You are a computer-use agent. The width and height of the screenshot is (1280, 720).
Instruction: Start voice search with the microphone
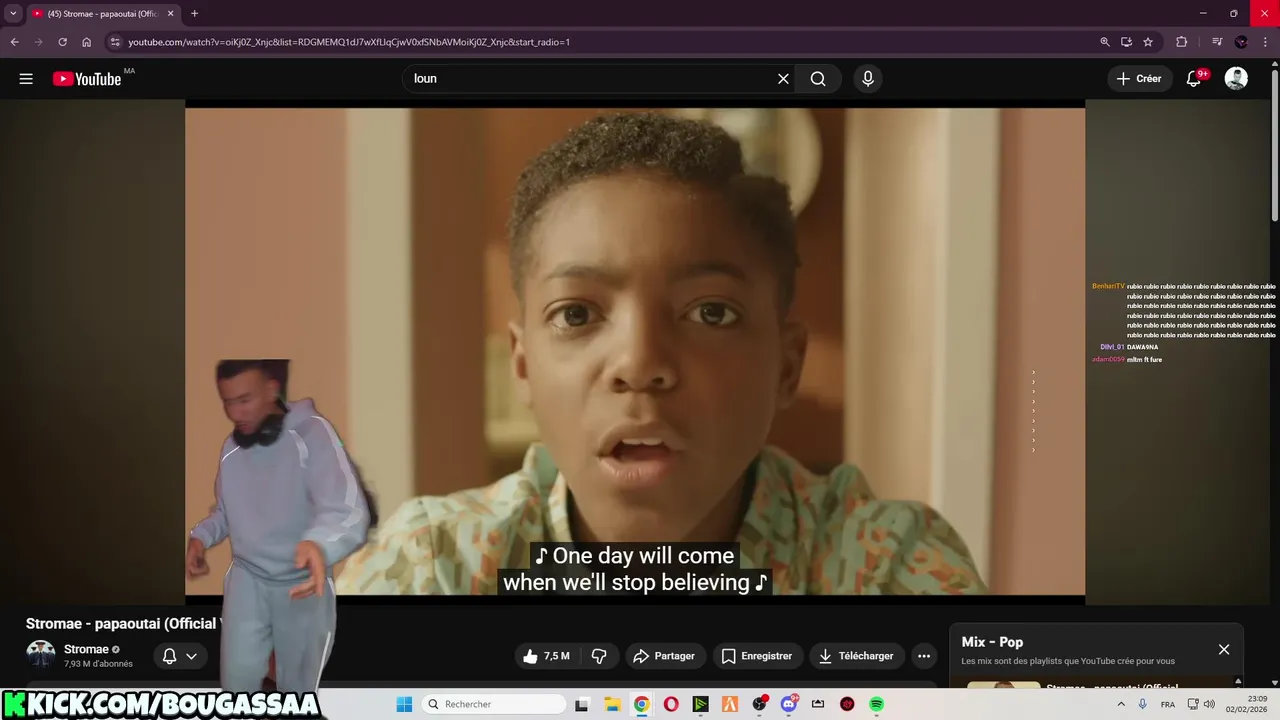coord(868,79)
